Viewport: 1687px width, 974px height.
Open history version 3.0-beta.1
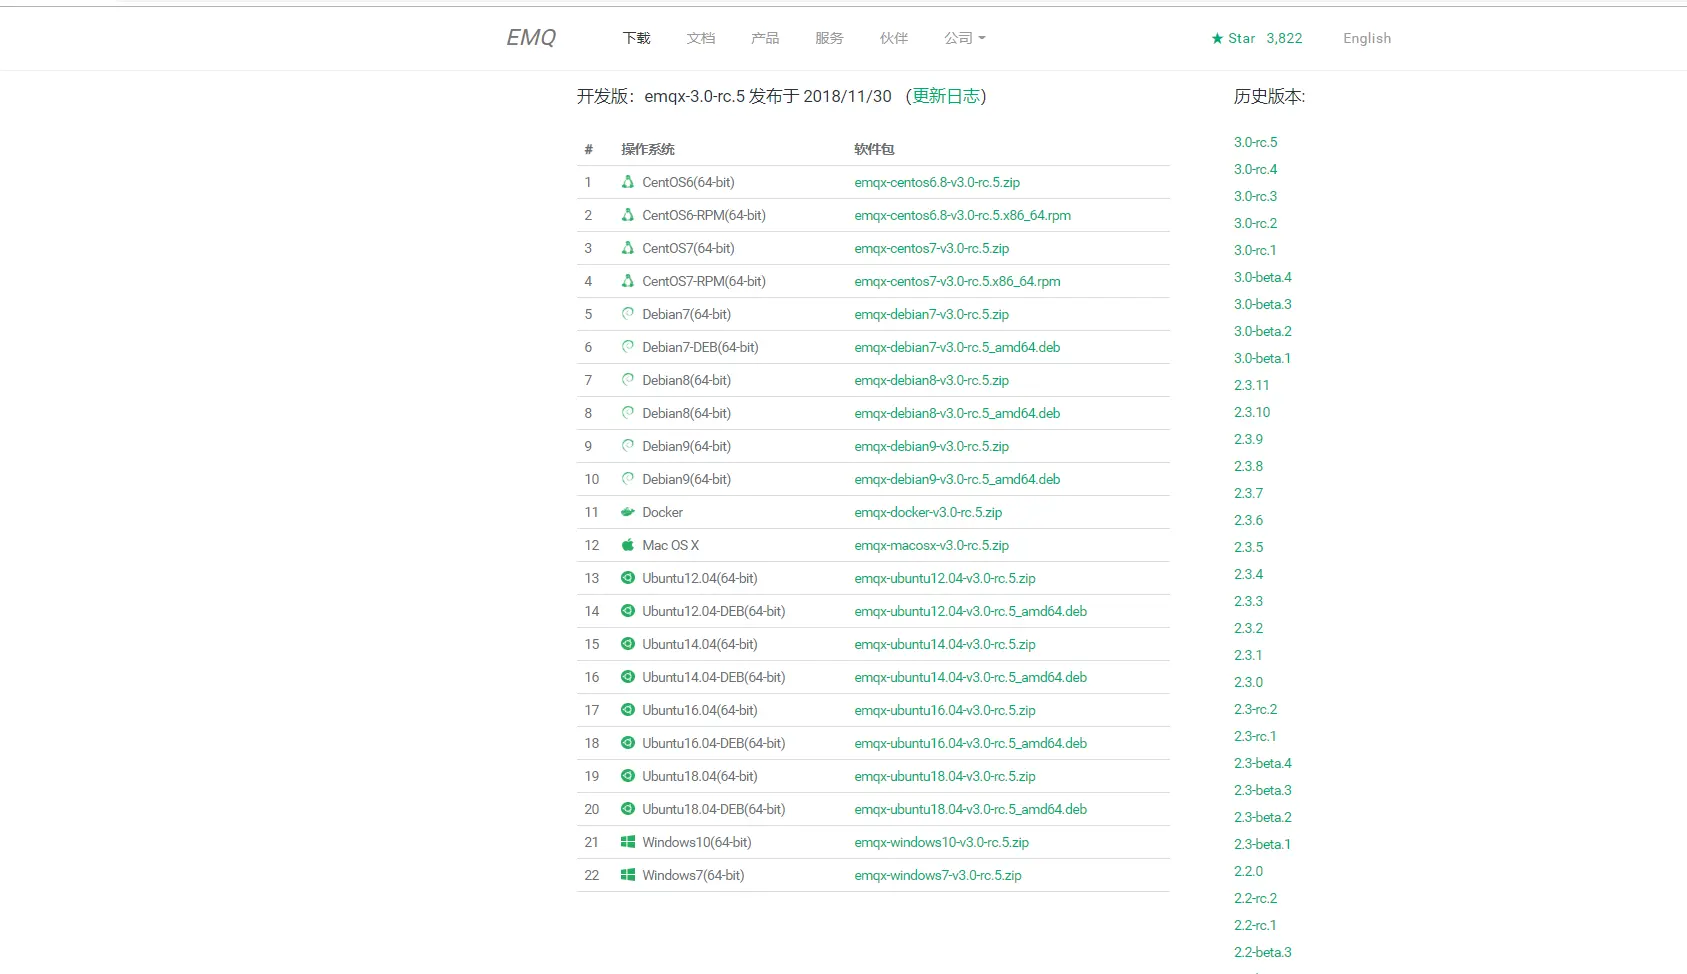tap(1262, 358)
